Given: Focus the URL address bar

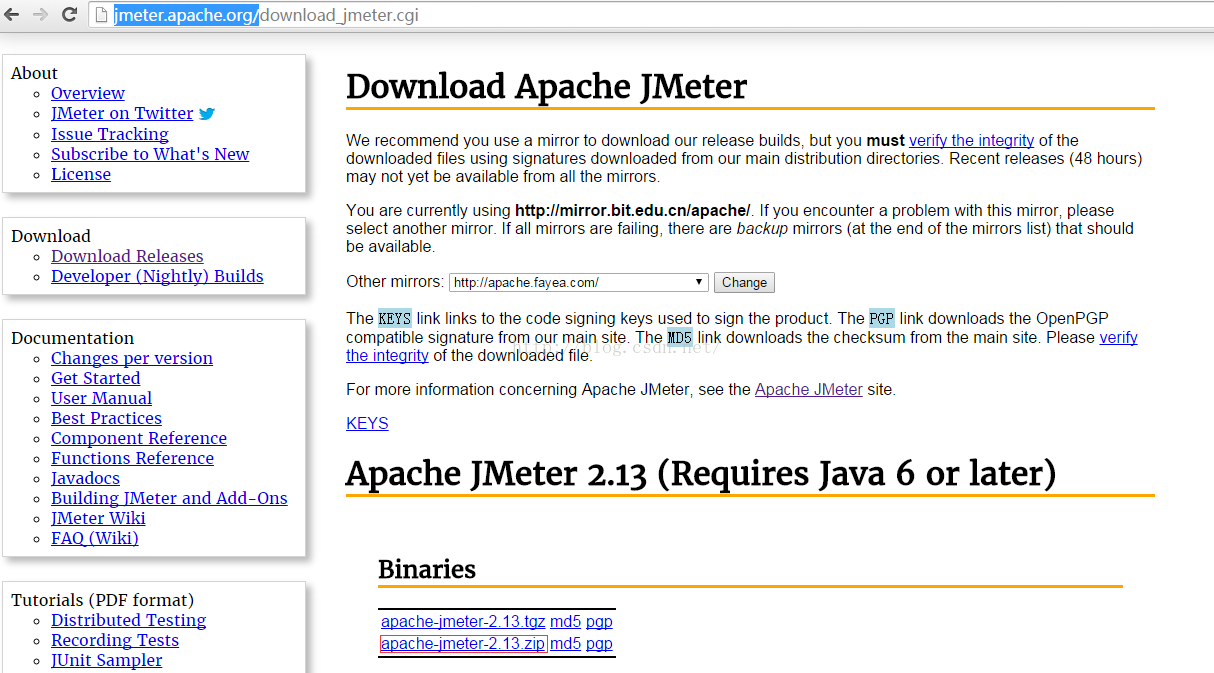Looking at the screenshot, I should (x=650, y=15).
